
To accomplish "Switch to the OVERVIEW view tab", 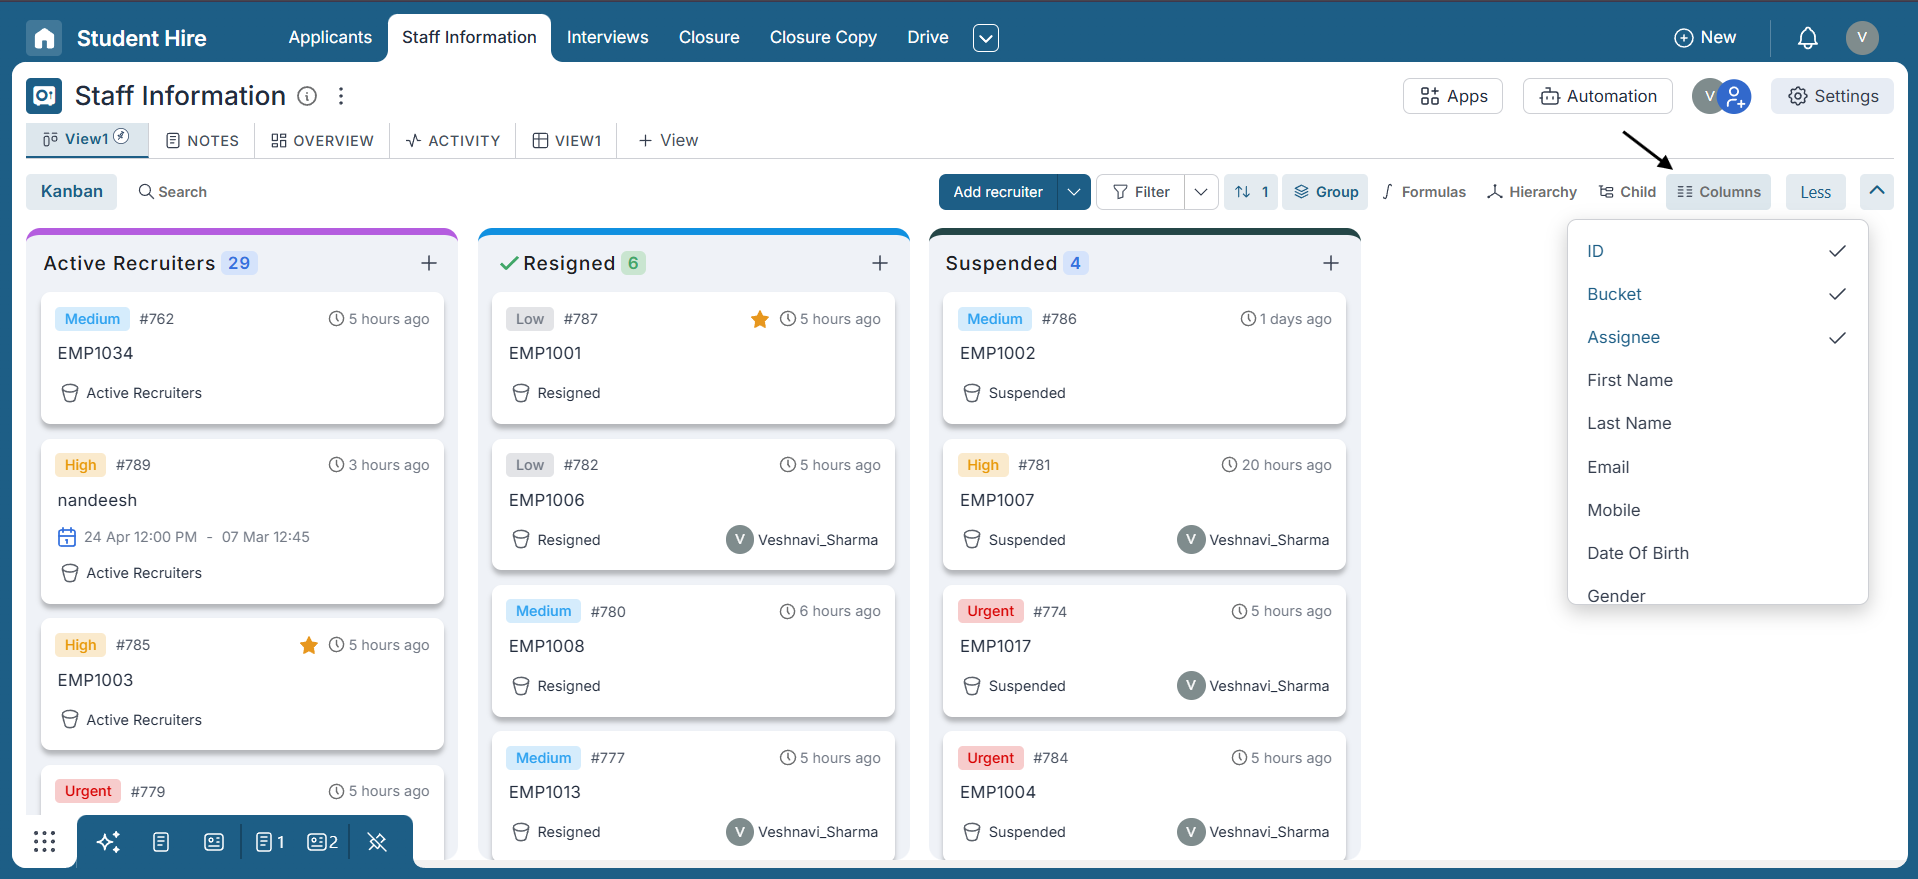I will (322, 141).
